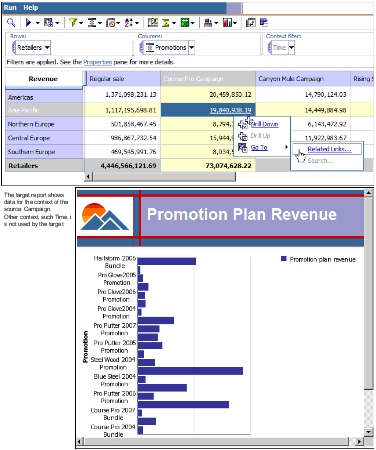Image resolution: width=376 pixels, height=450 pixels.
Task: Click the swap rows and columns icon
Action: pyautogui.click(x=250, y=23)
